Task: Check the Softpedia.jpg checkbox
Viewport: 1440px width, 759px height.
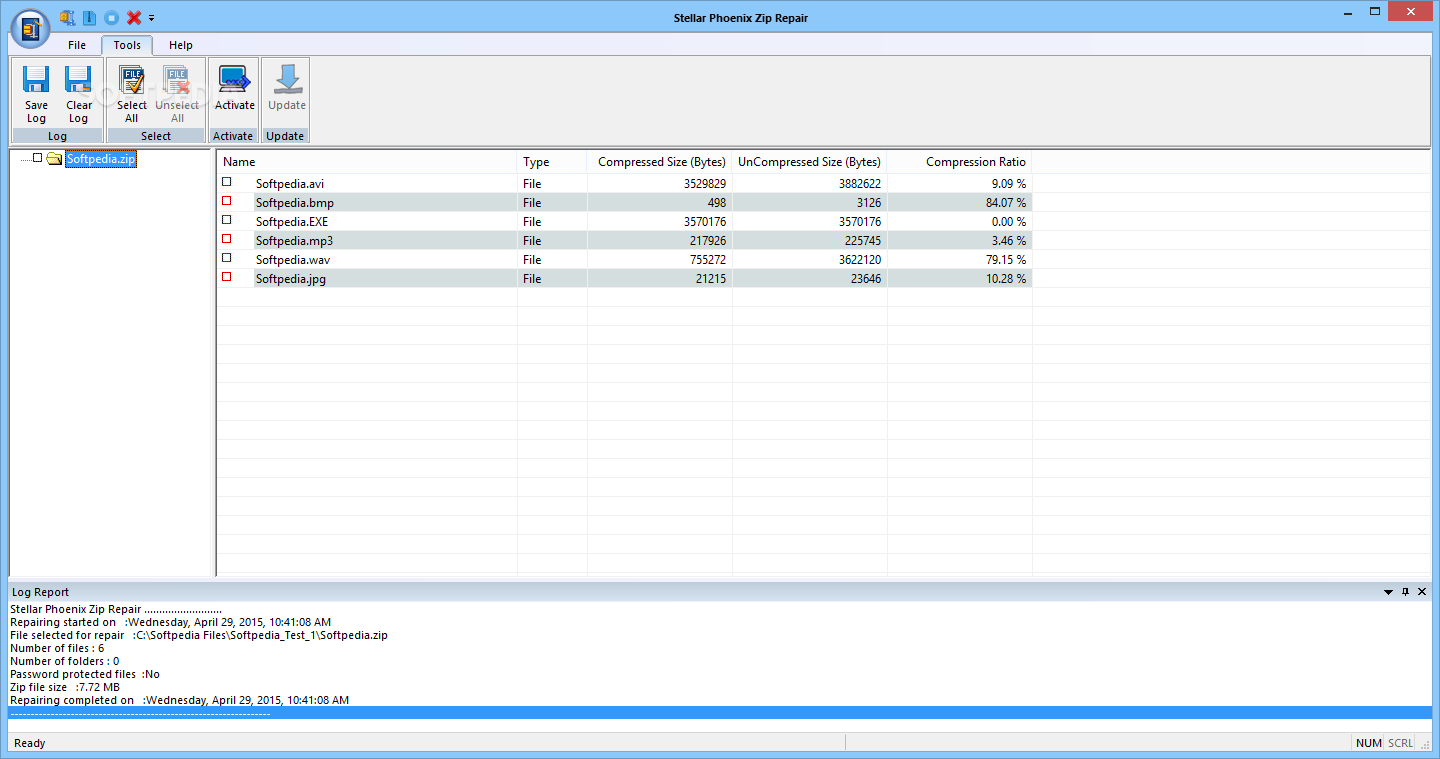Action: pyautogui.click(x=227, y=277)
